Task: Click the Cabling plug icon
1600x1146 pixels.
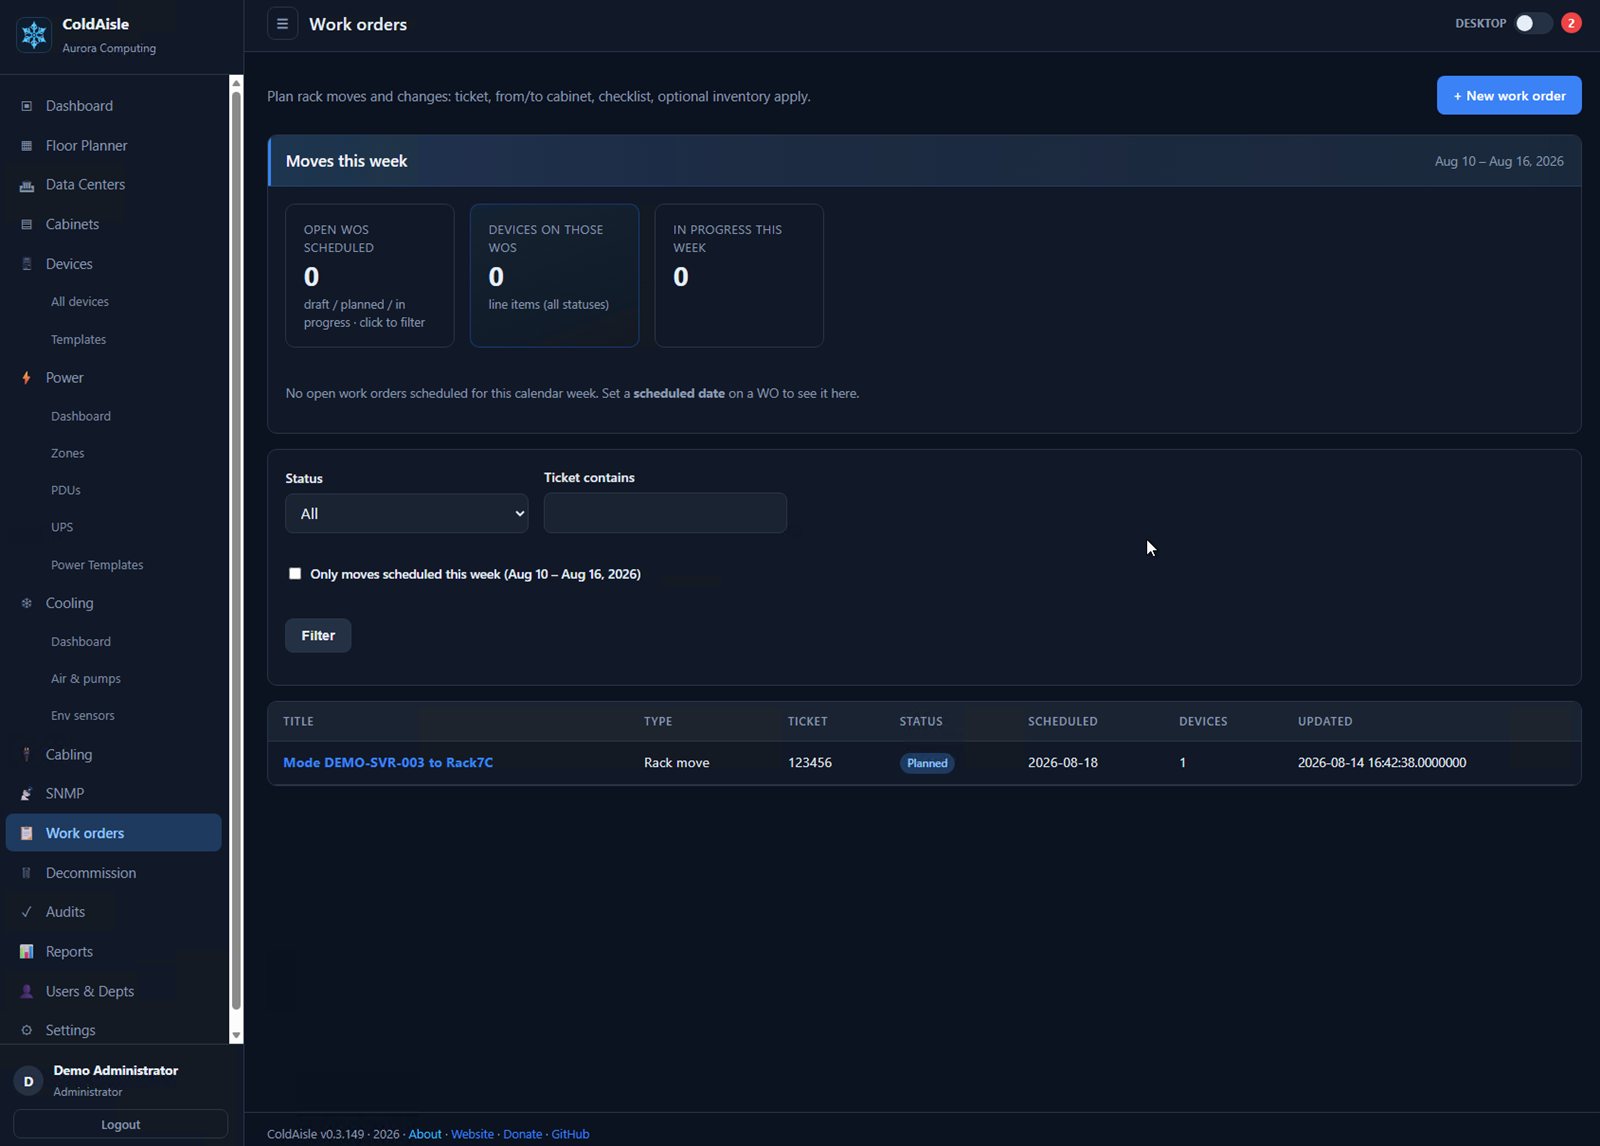Action: click(27, 755)
